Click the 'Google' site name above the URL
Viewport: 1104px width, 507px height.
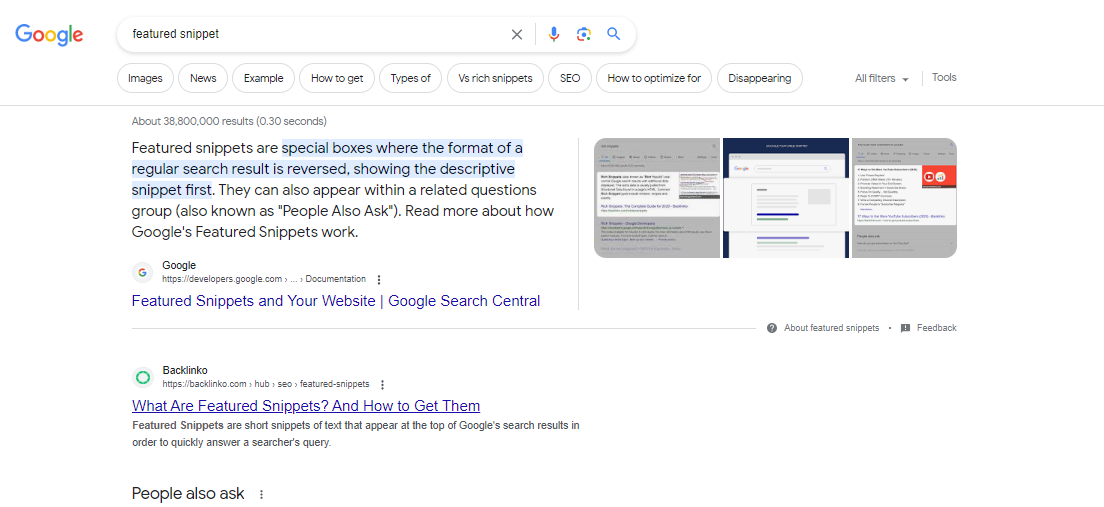click(179, 265)
